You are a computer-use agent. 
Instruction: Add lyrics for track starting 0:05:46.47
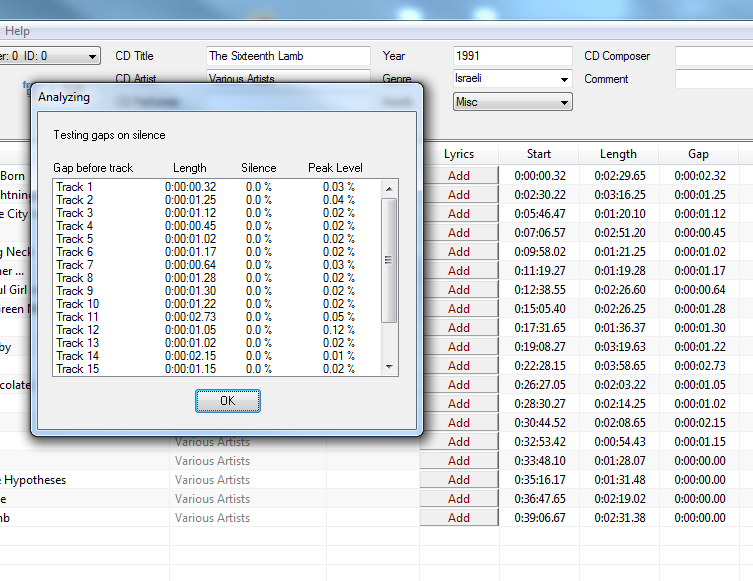point(459,214)
